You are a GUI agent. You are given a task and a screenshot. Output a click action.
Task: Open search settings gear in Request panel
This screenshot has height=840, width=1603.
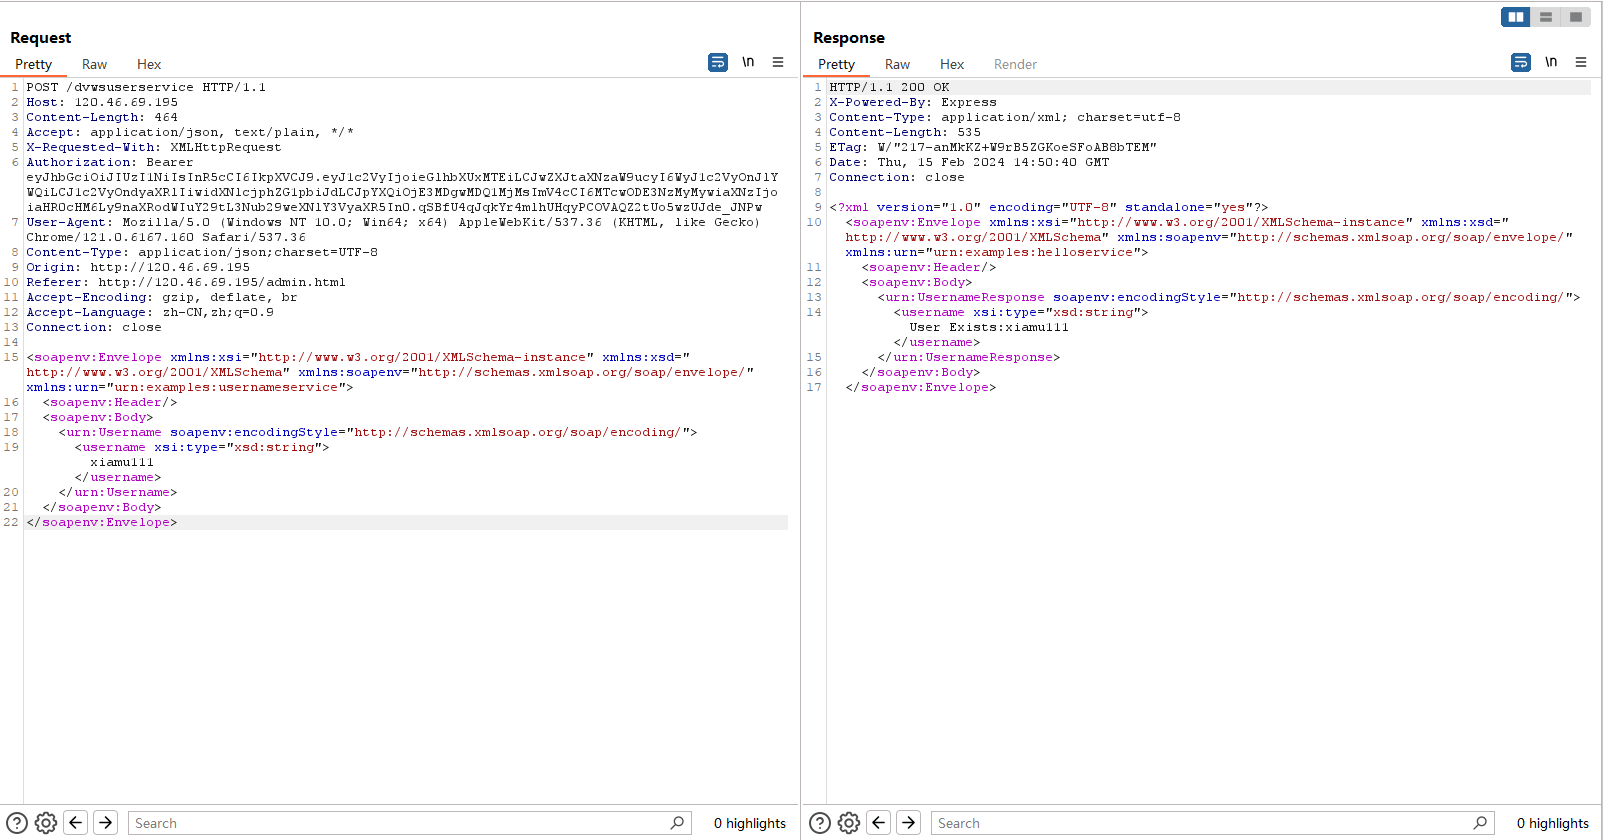(x=46, y=823)
